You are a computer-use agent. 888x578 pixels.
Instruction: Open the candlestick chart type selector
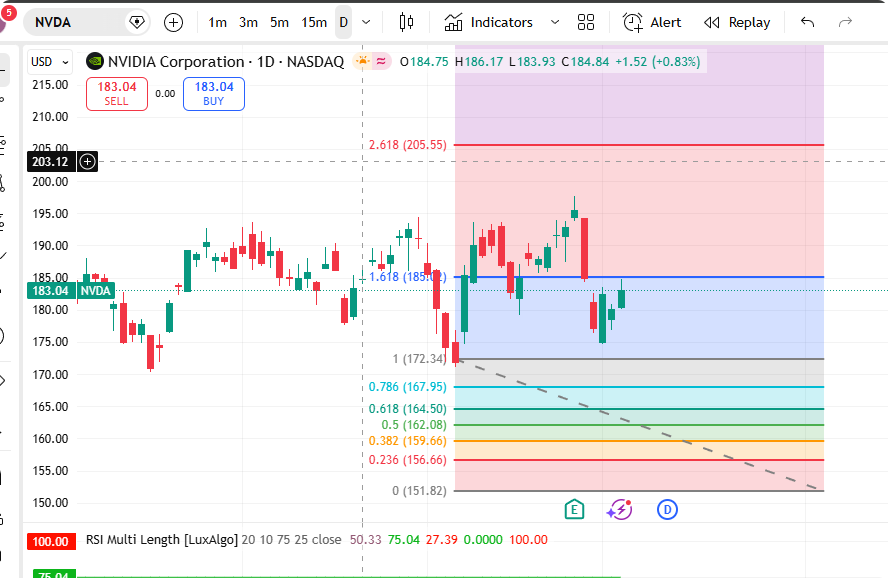(x=406, y=23)
